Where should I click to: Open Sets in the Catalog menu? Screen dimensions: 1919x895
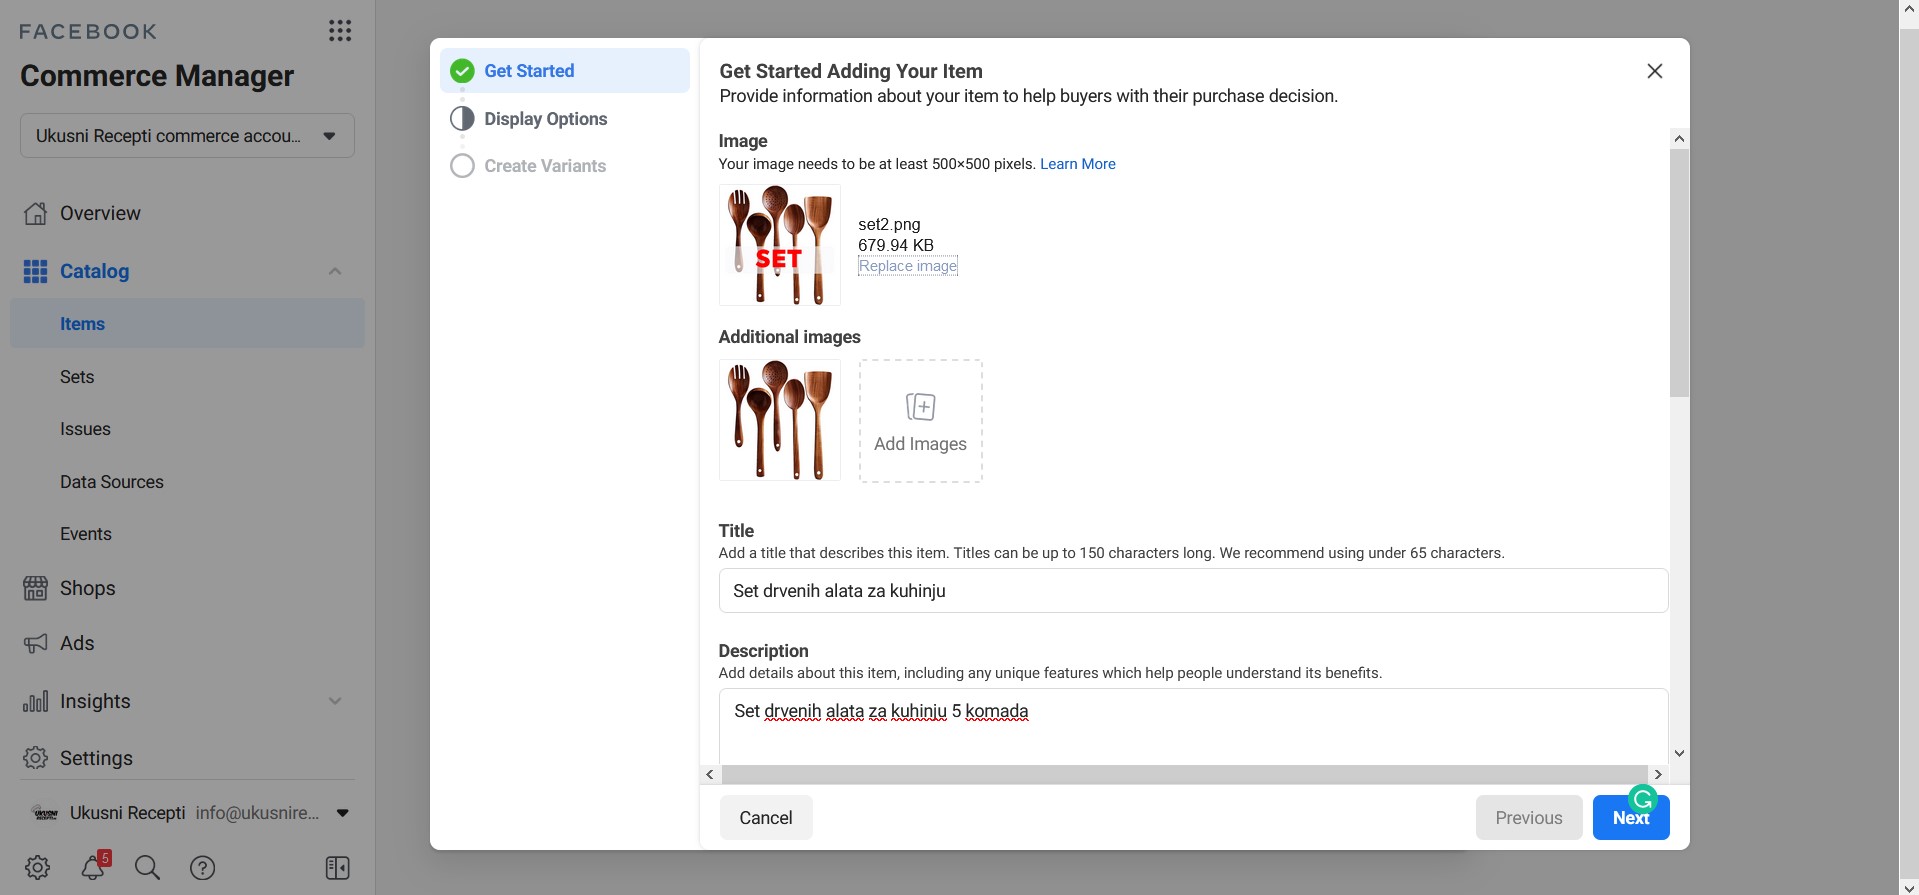click(77, 377)
